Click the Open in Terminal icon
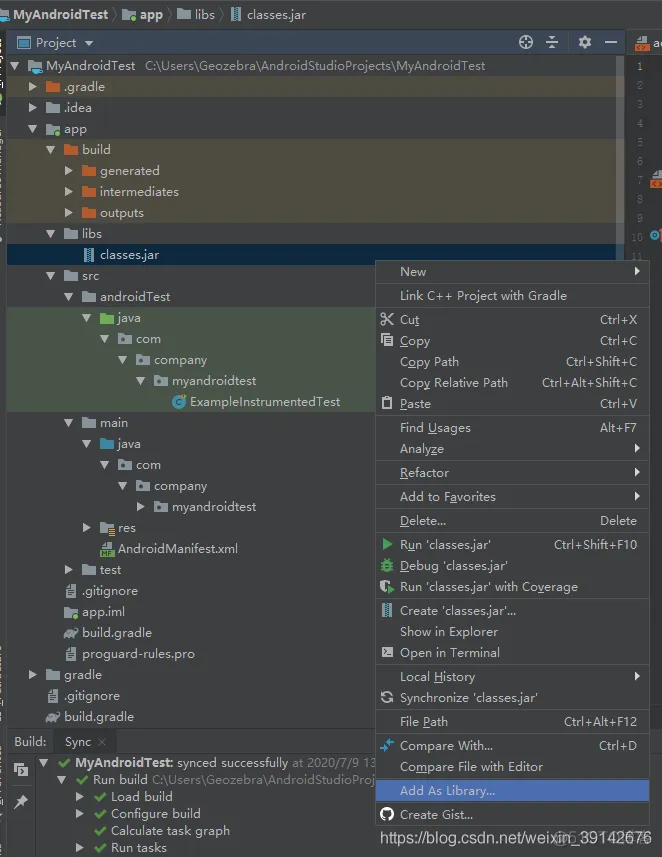662x857 pixels. click(x=386, y=652)
